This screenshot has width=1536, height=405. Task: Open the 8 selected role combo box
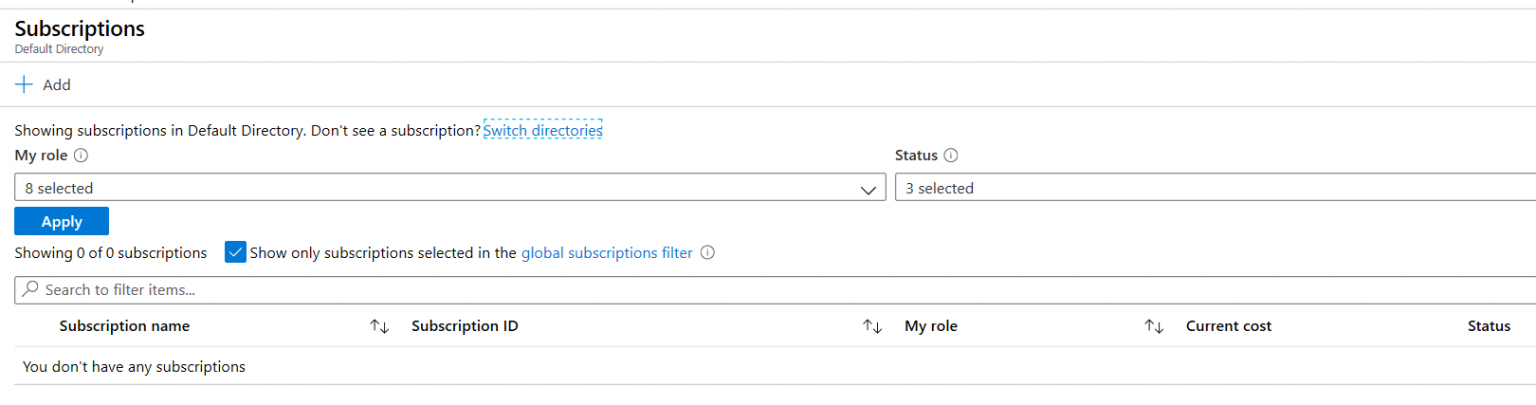click(450, 188)
